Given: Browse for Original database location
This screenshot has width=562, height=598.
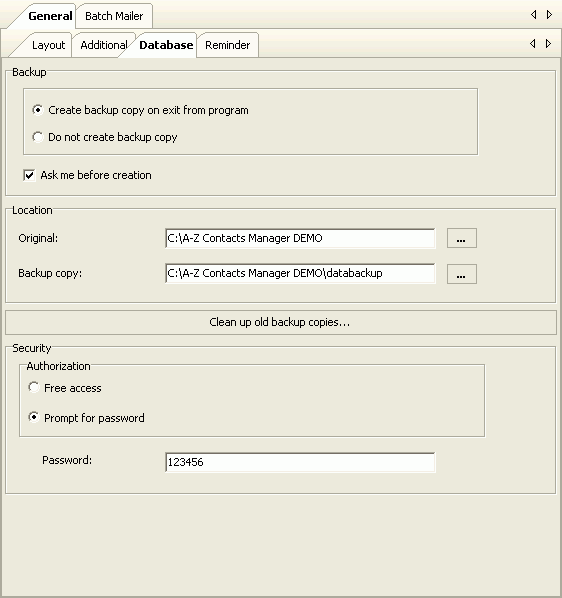Looking at the screenshot, I should coord(462,238).
